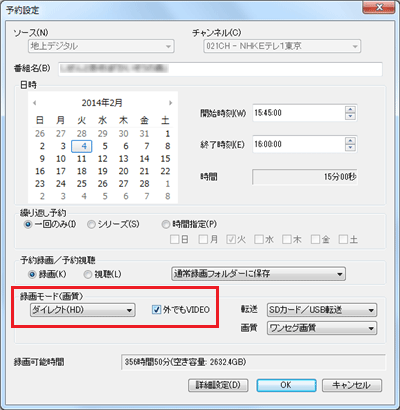Select February 28 in the calendar
Viewport: 400px width, 410px height.
click(x=144, y=184)
